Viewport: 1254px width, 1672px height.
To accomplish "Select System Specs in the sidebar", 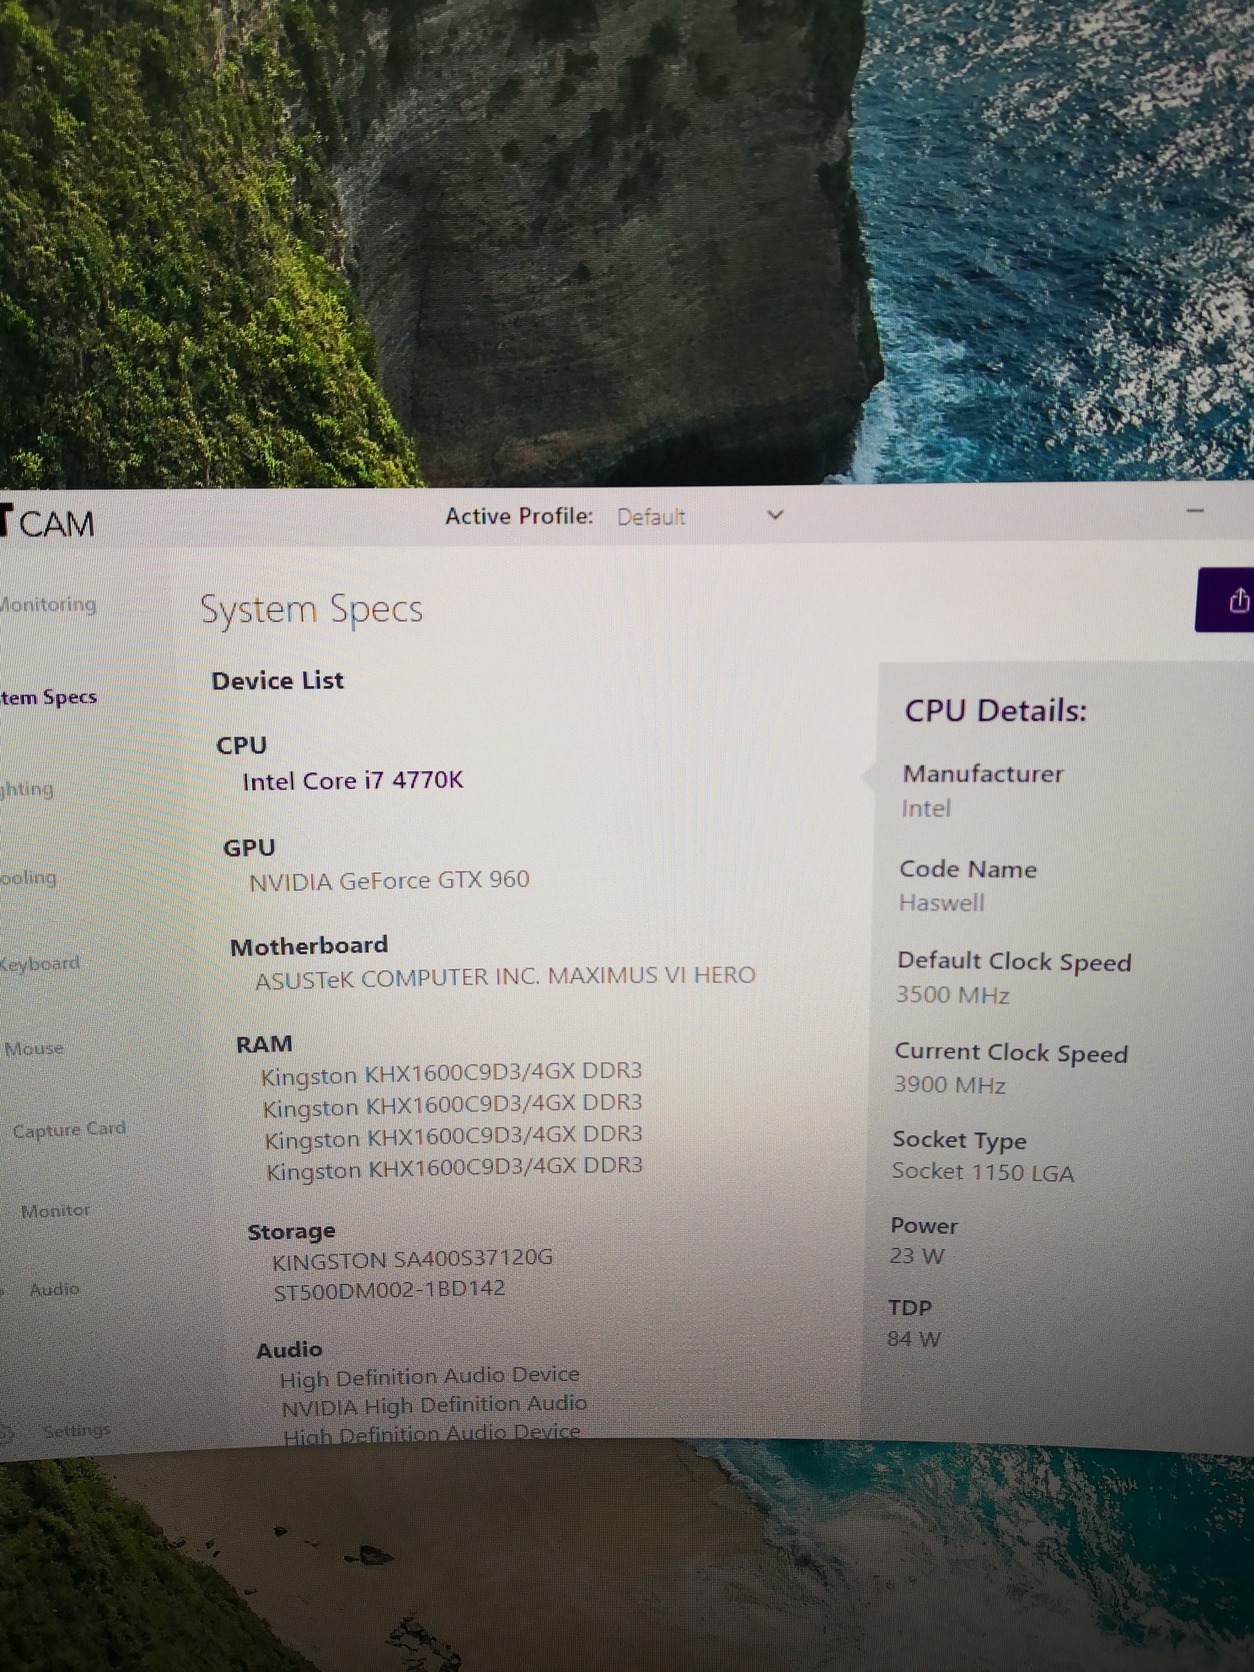I will 49,697.
